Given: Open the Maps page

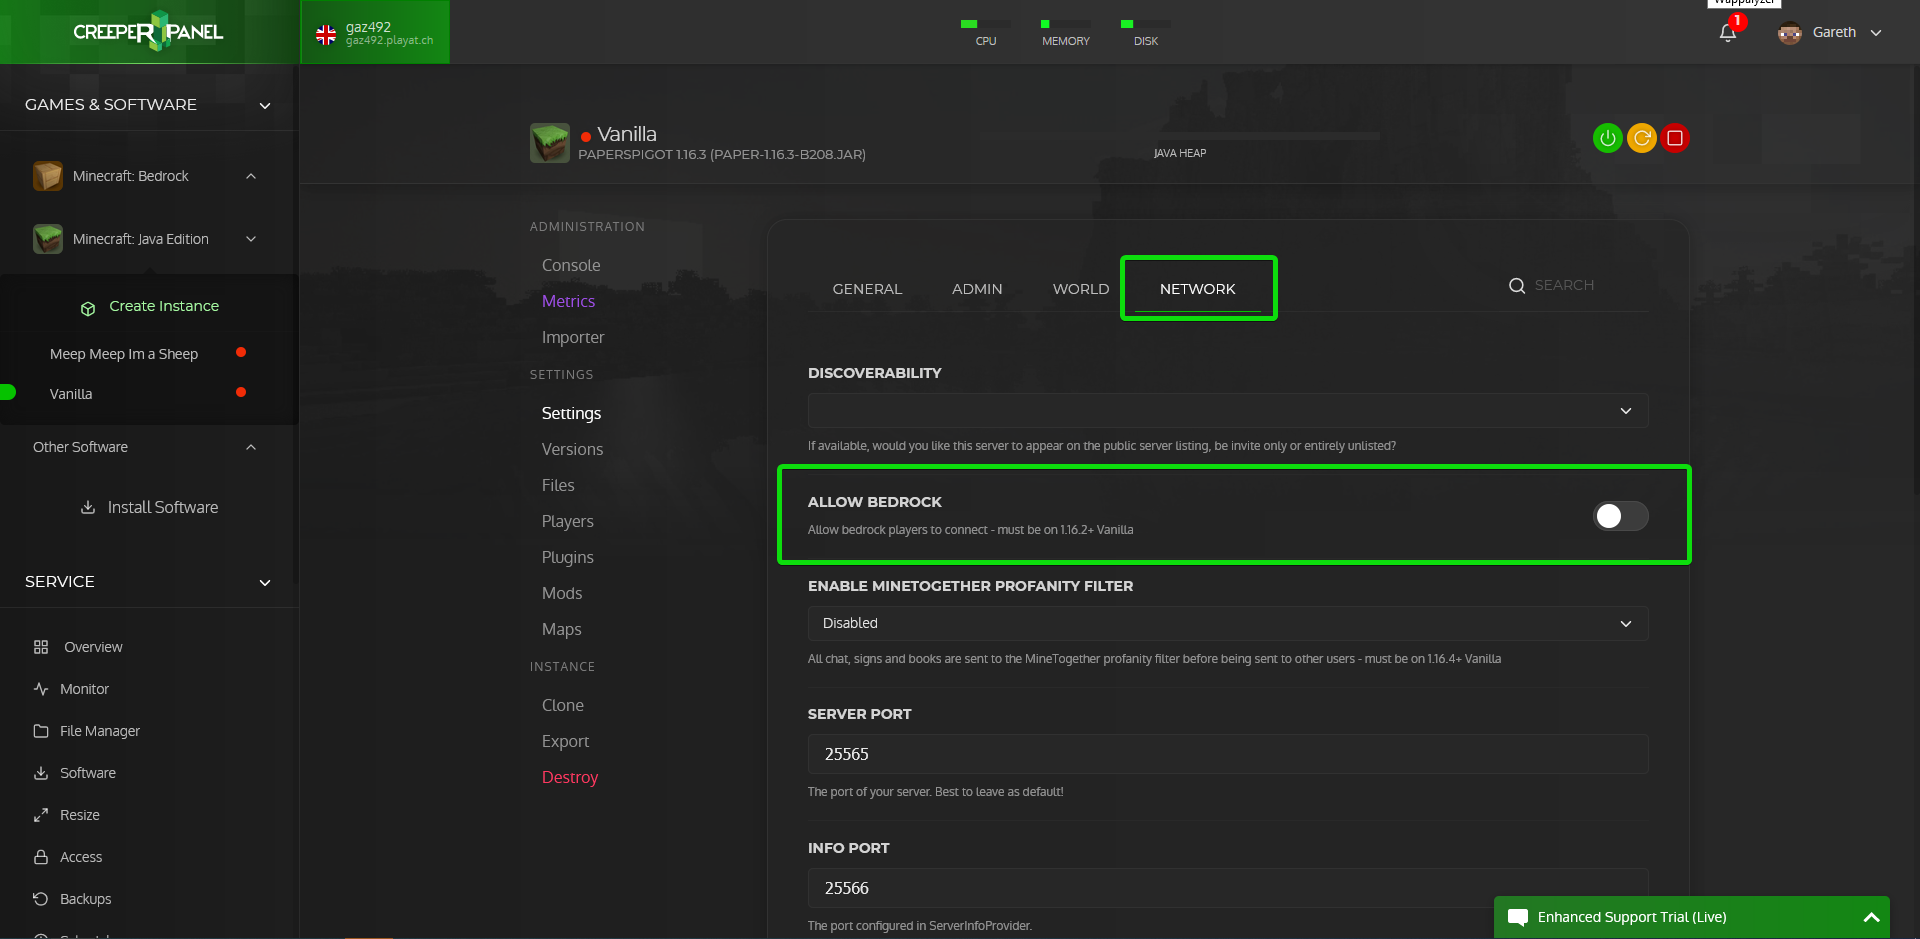Looking at the screenshot, I should [x=561, y=629].
